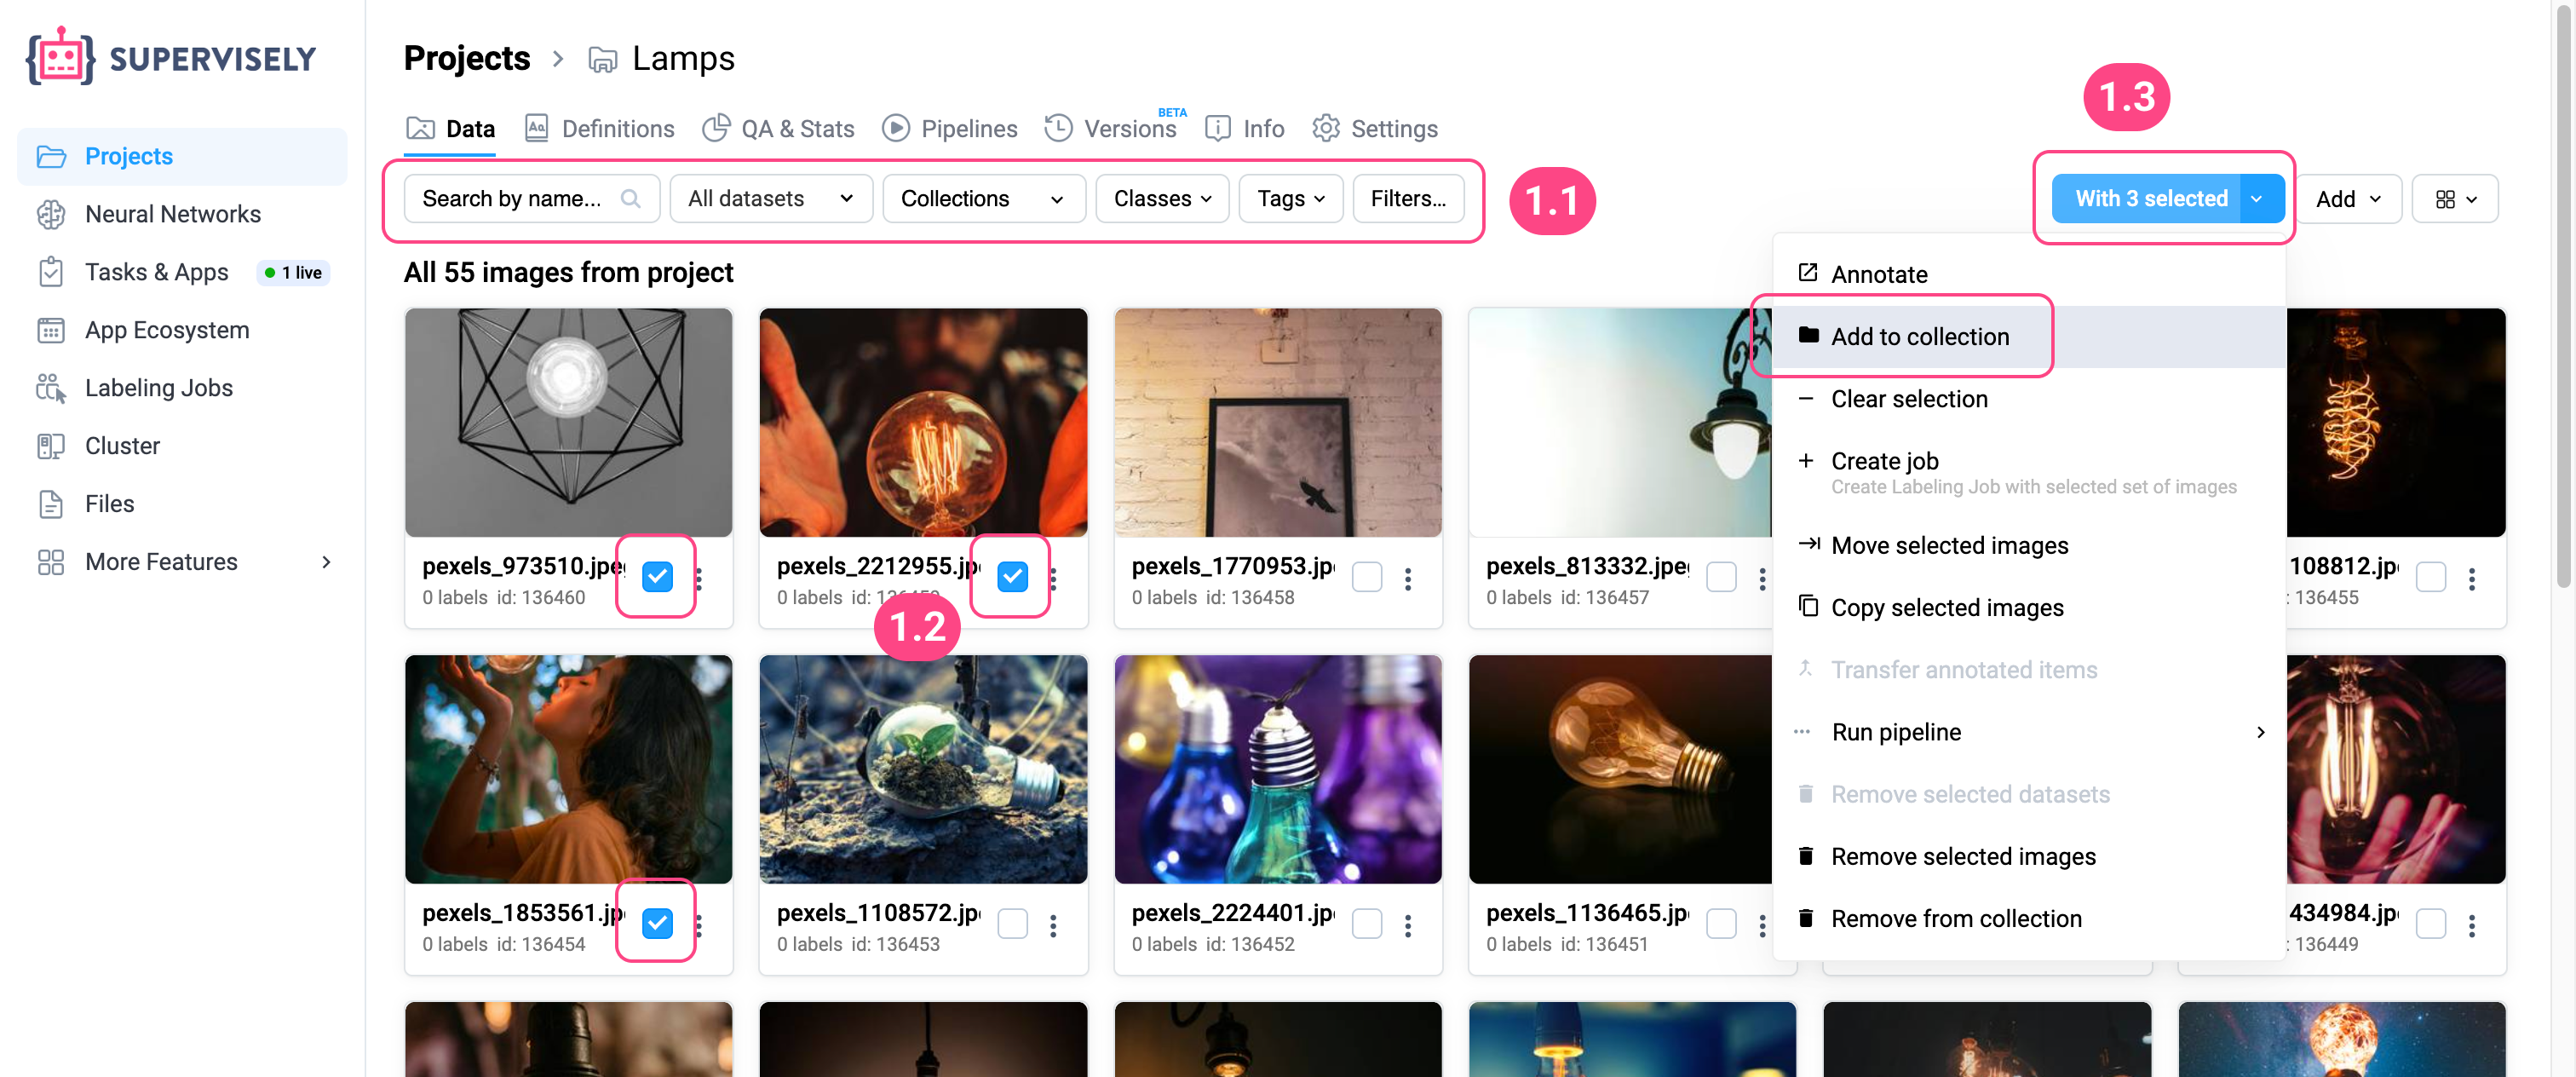Open the pexels_2224401 colored bulbs thumbnail
This screenshot has width=2576, height=1077.
pos(1278,769)
